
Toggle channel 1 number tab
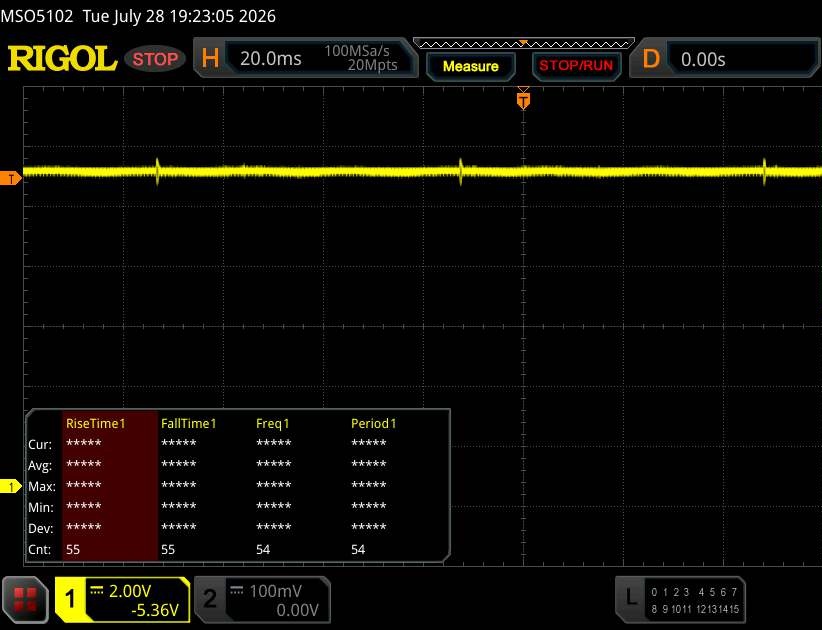(70, 600)
